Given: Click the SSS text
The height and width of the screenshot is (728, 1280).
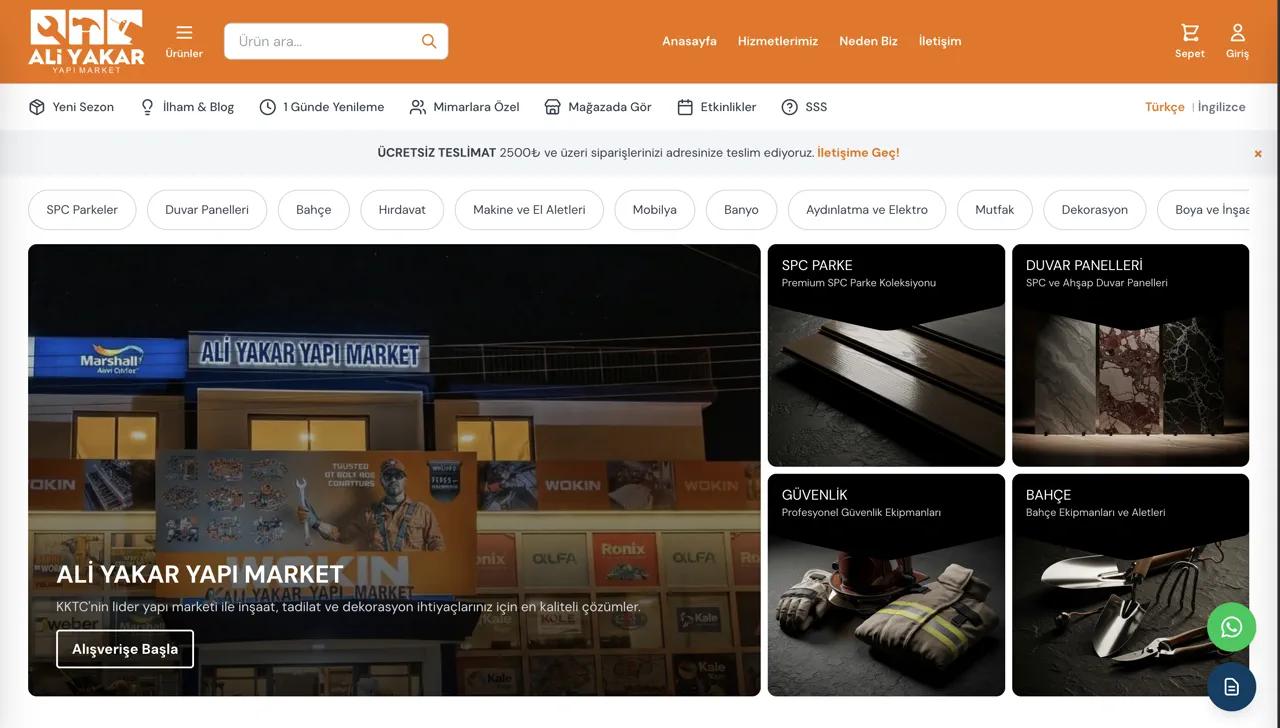Looking at the screenshot, I should [x=816, y=107].
